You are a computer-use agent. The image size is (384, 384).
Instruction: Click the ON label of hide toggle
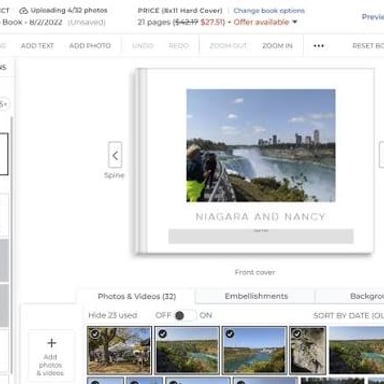point(206,315)
